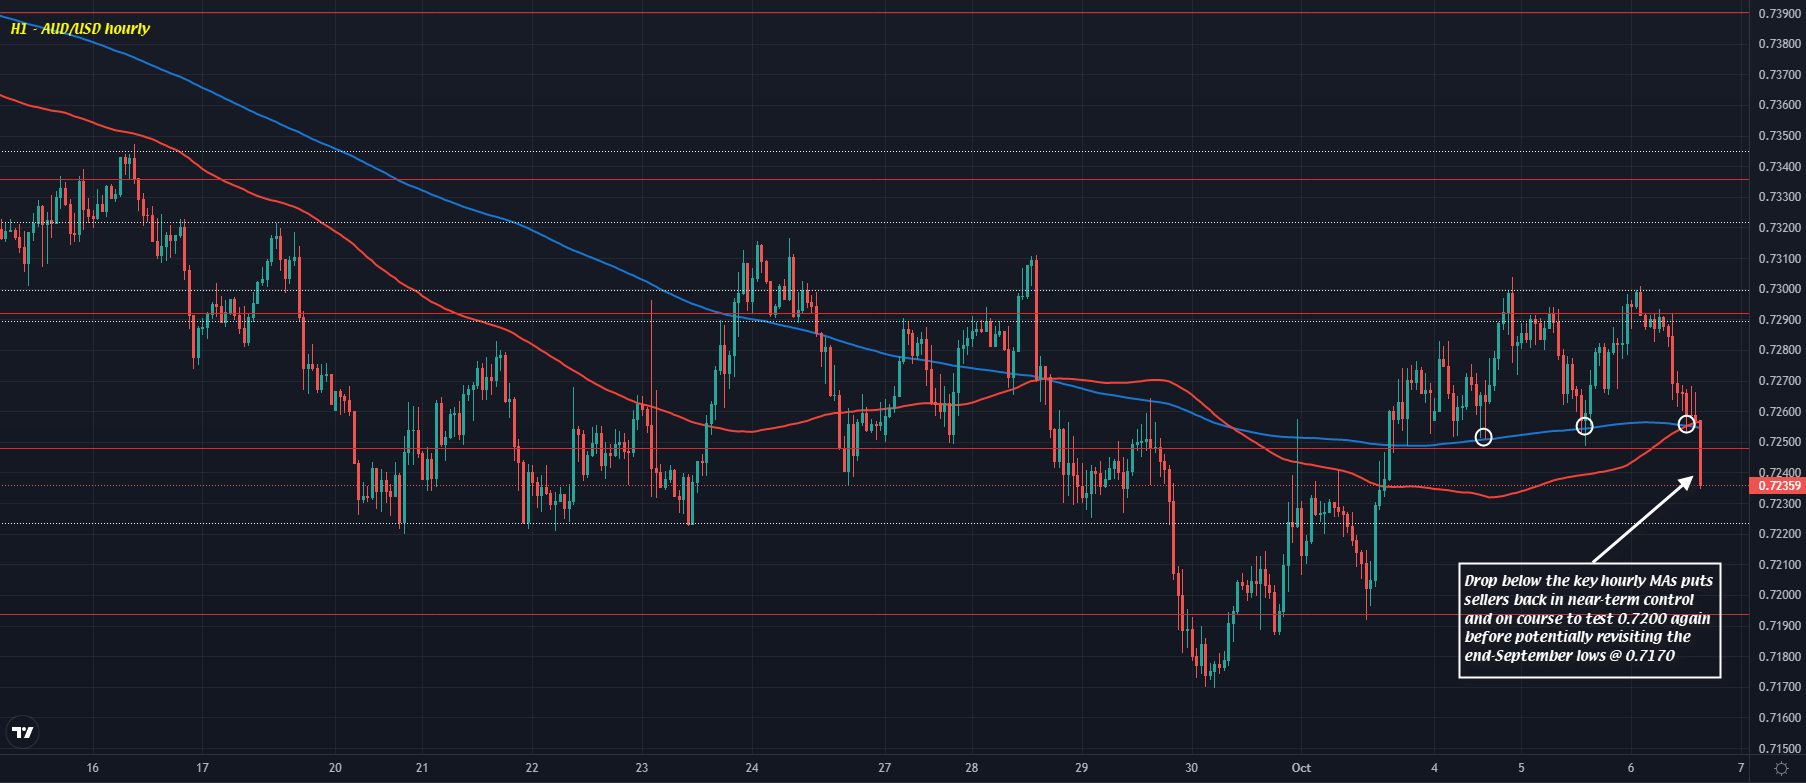
Task: Click the 0.73100 price axis label
Action: (x=1780, y=259)
